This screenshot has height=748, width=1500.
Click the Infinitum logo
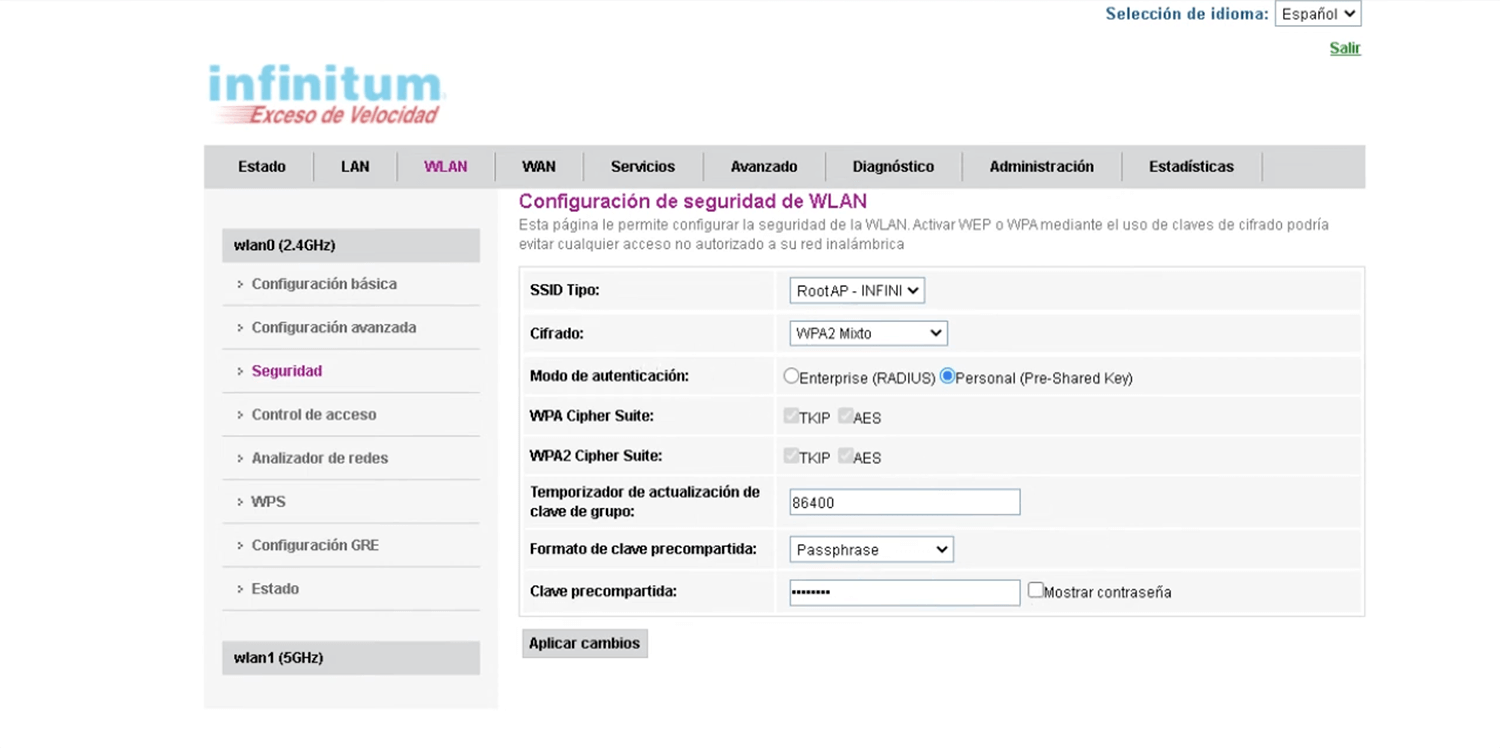327,94
